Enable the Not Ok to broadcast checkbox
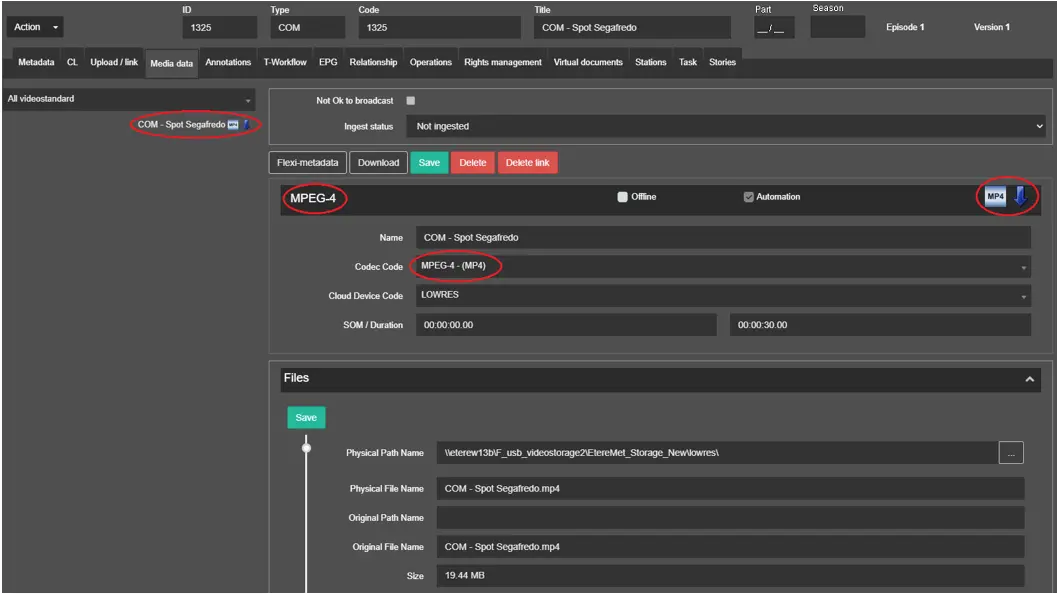 (x=411, y=101)
